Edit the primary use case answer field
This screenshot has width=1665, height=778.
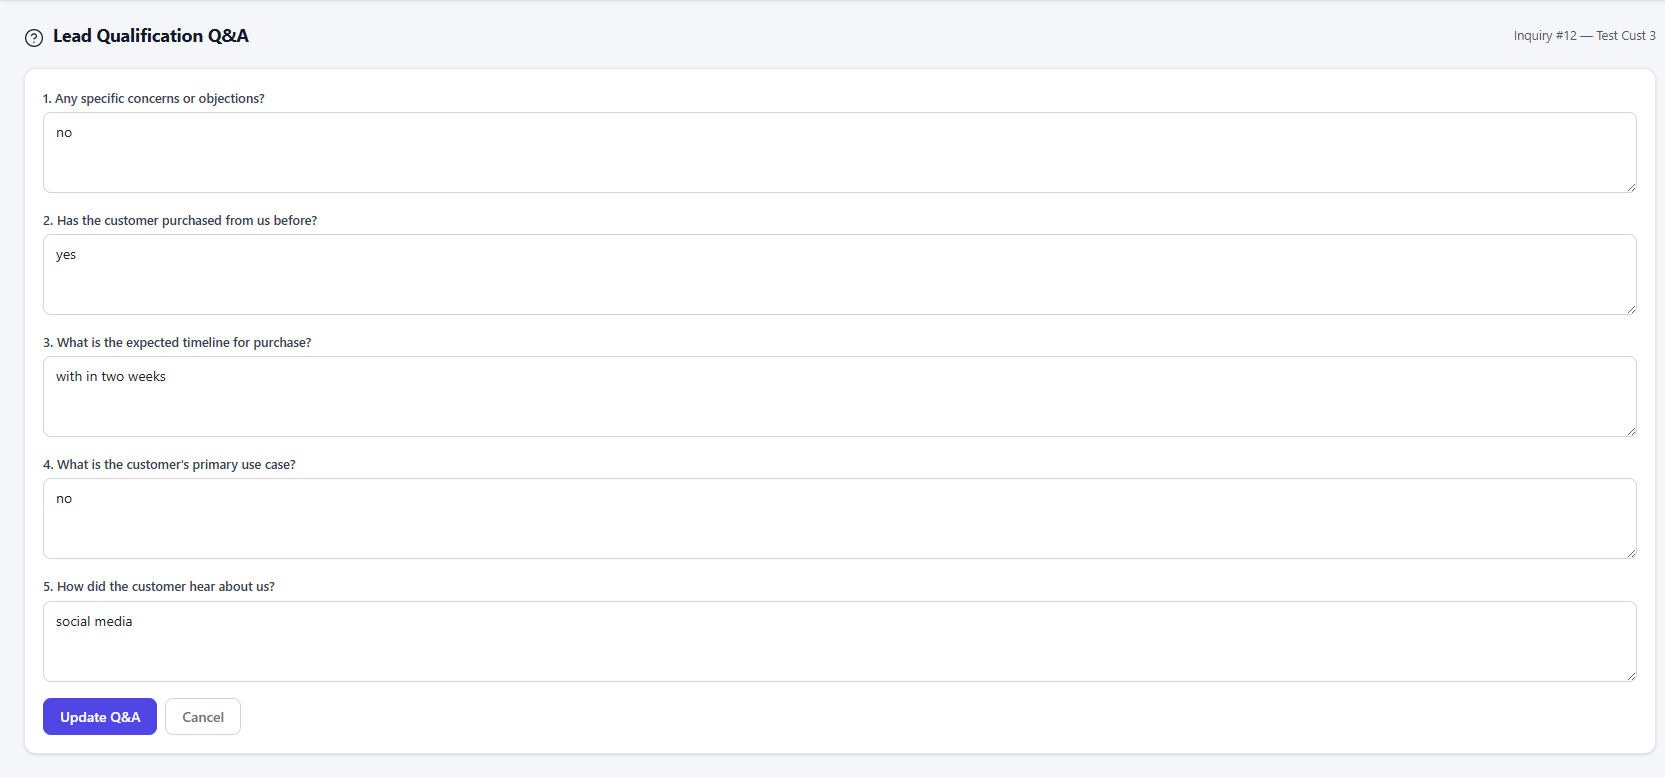[840, 518]
